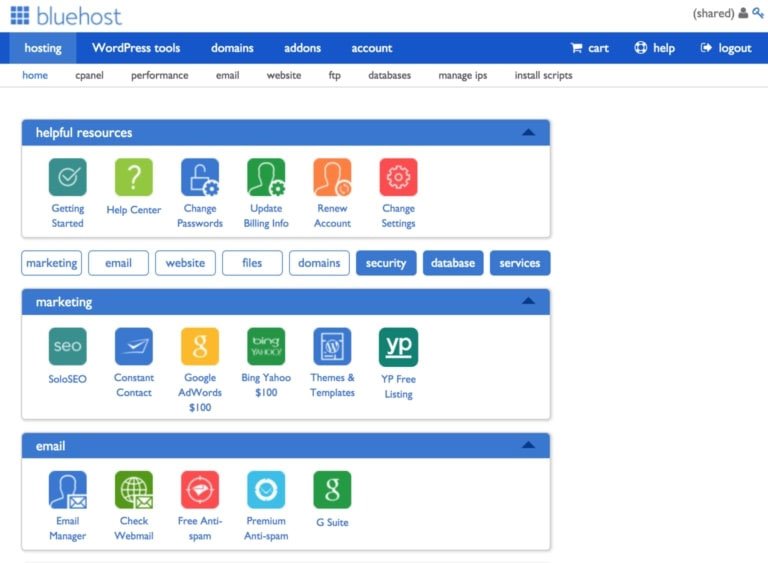Image resolution: width=768 pixels, height=563 pixels.
Task: Click the bluehost wordmark
Action: point(79,16)
